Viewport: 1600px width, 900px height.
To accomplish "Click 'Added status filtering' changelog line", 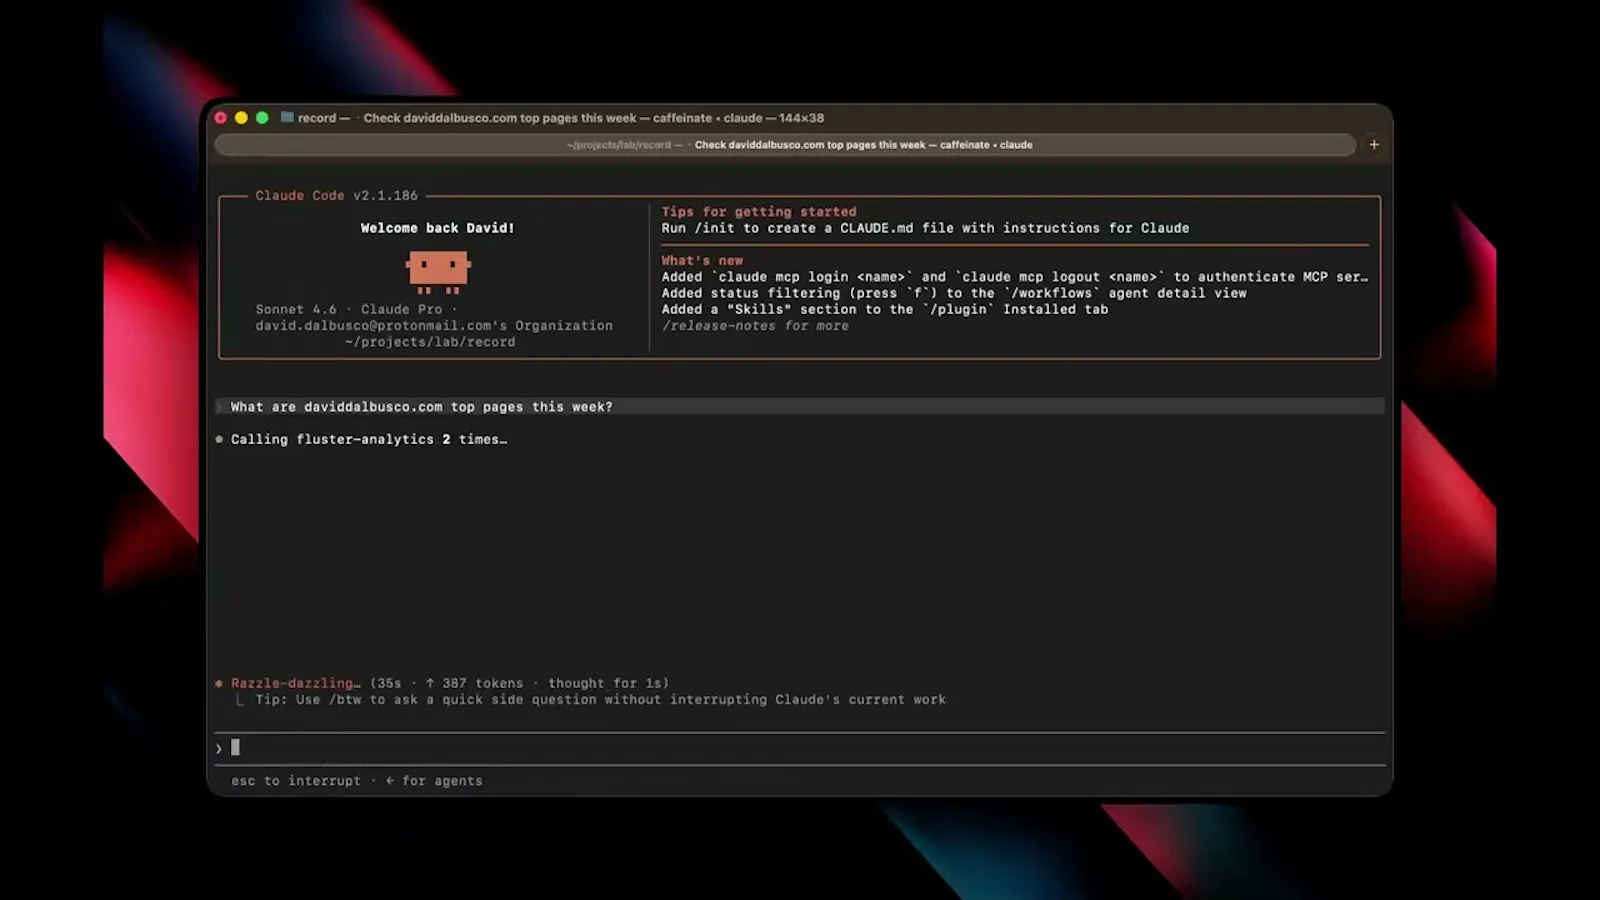I will (x=954, y=293).
